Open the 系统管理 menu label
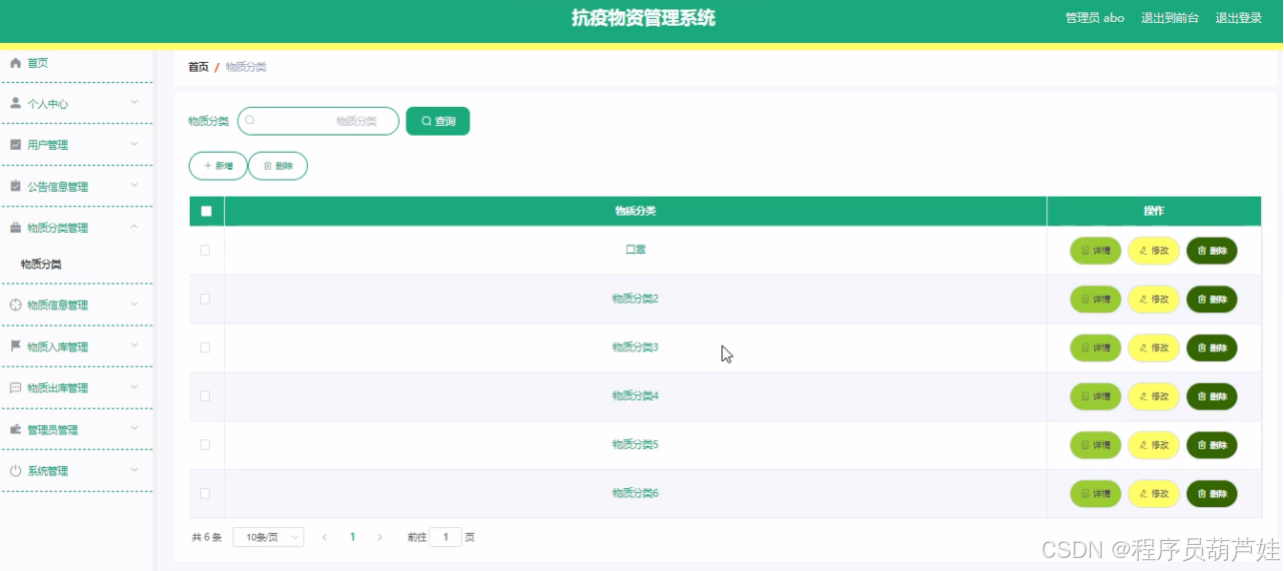 tap(48, 471)
